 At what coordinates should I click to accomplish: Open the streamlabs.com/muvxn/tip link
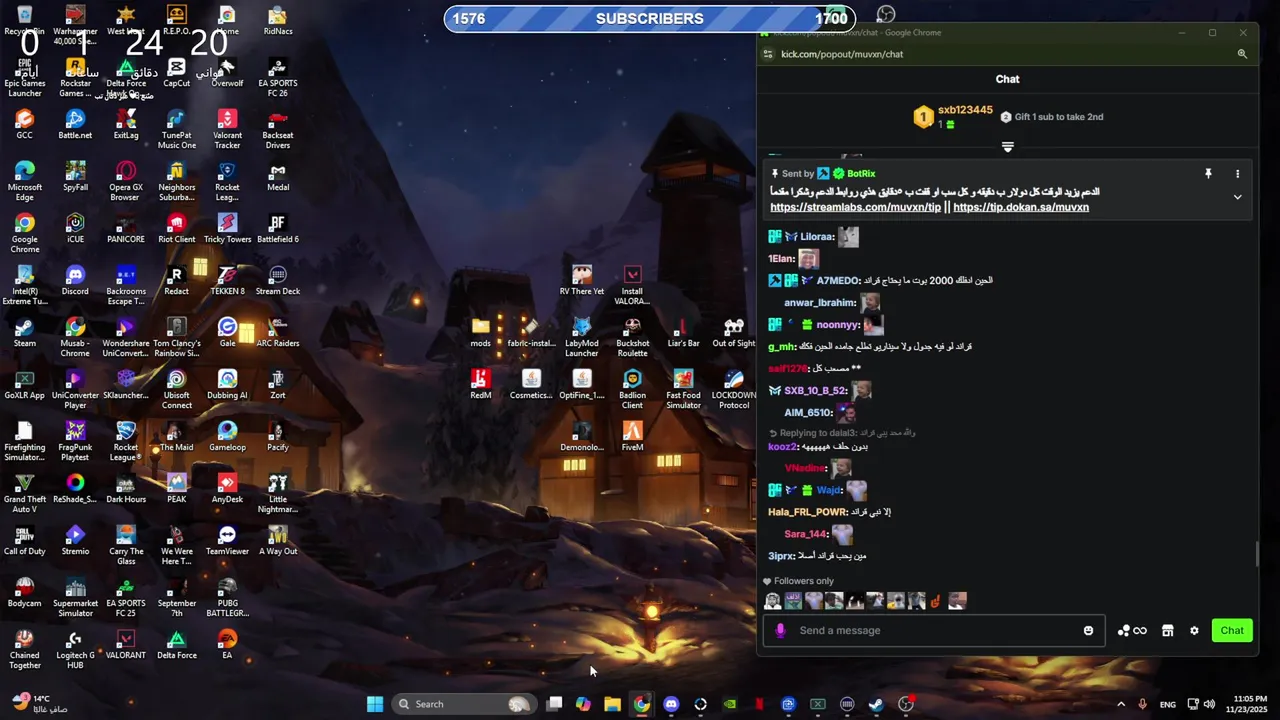pos(855,207)
